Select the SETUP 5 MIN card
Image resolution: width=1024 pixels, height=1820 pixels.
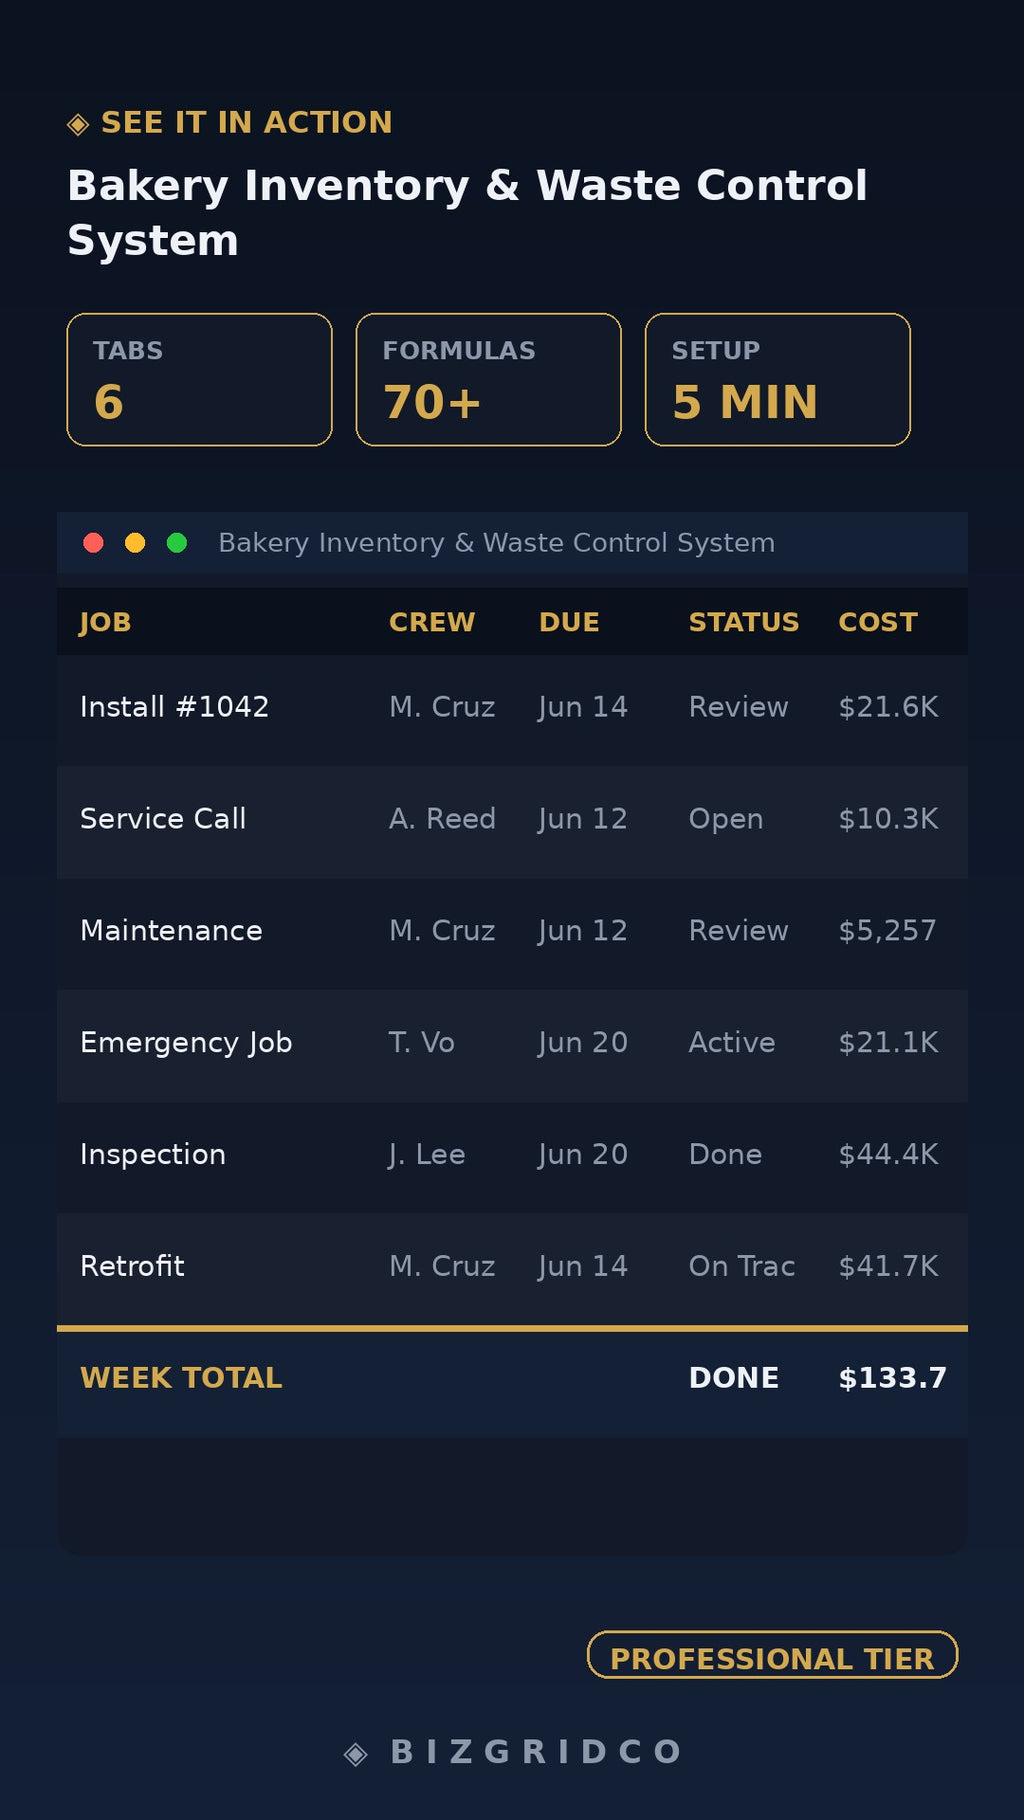[778, 380]
